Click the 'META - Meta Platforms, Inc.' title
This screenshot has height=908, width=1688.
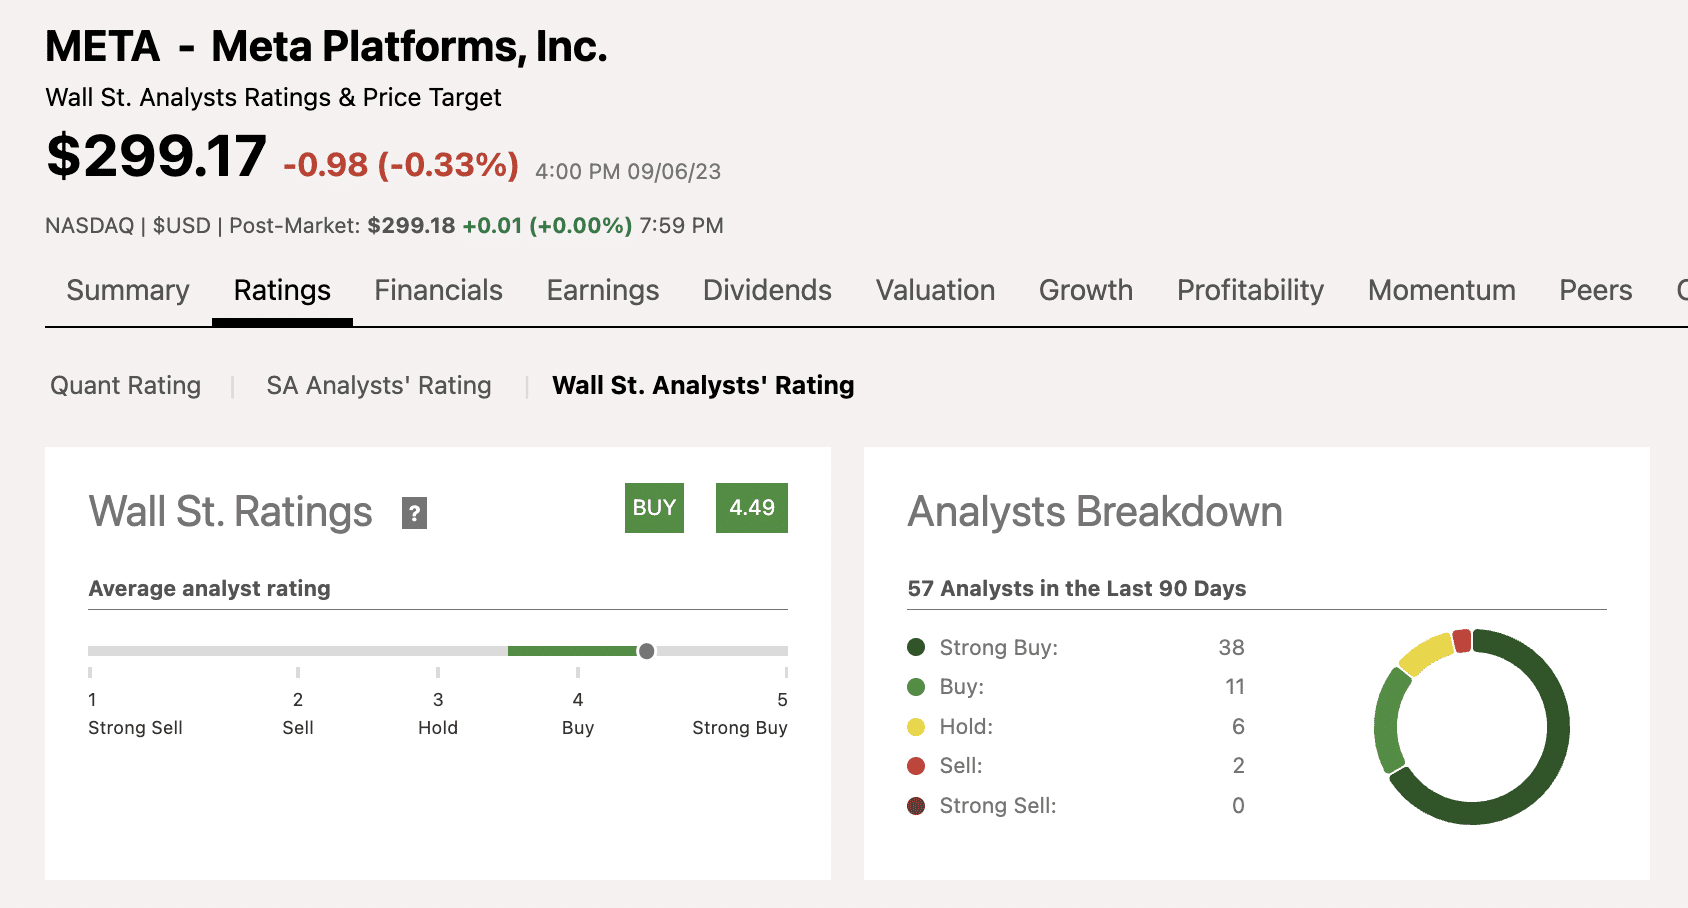pos(326,46)
